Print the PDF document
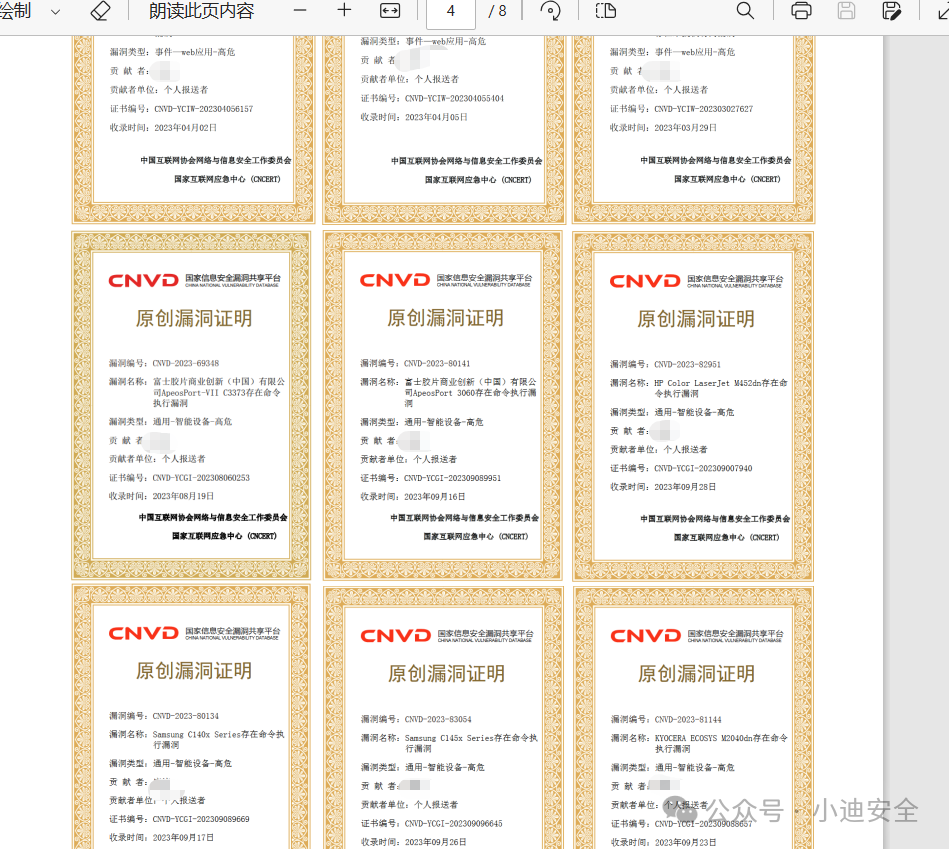This screenshot has width=949, height=849. (801, 11)
